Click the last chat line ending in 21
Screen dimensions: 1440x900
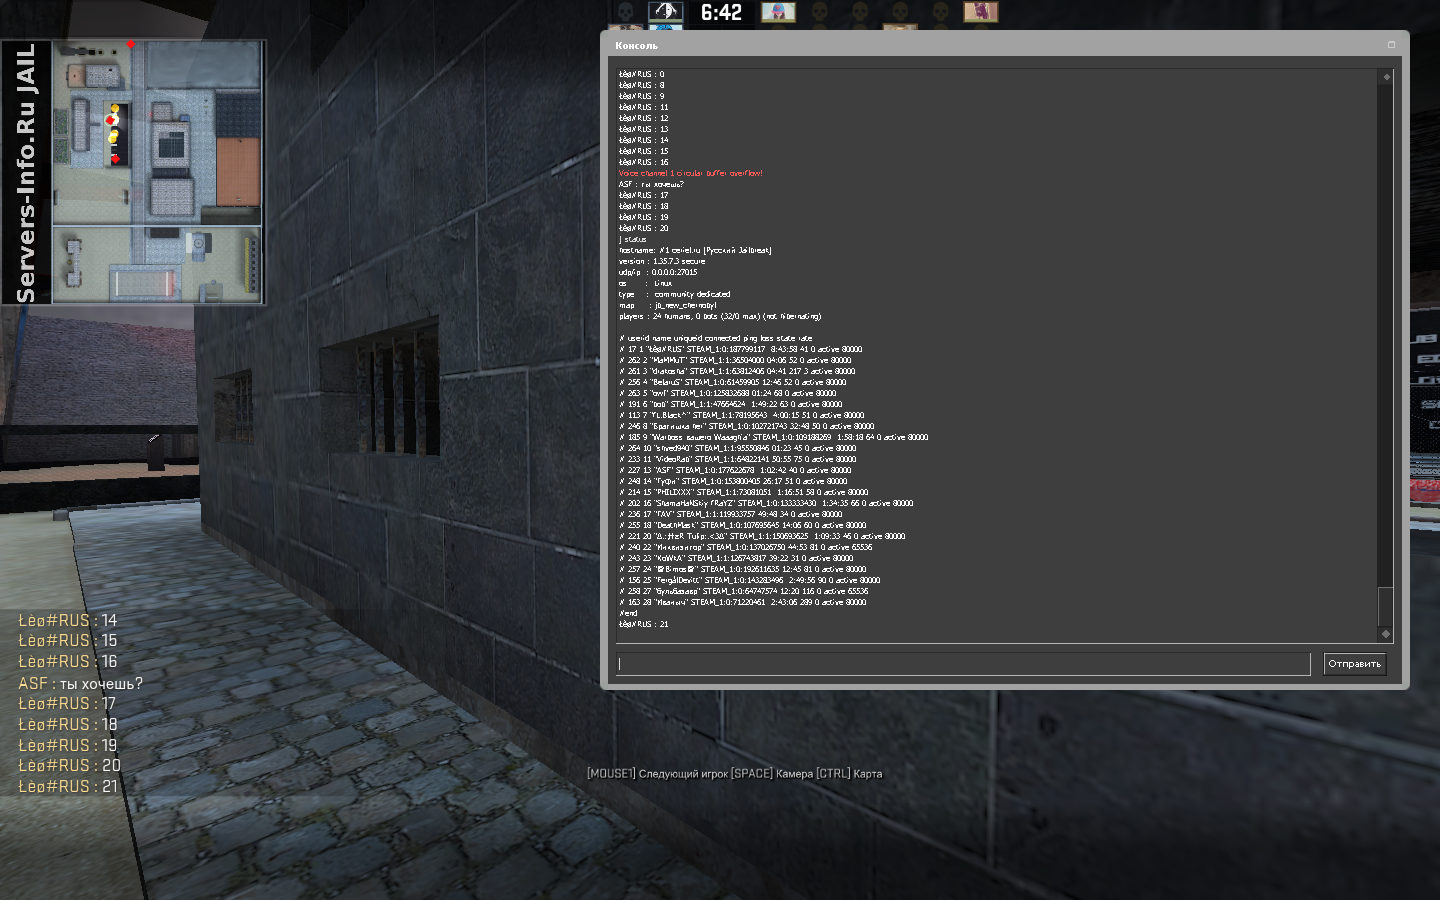tap(68, 787)
